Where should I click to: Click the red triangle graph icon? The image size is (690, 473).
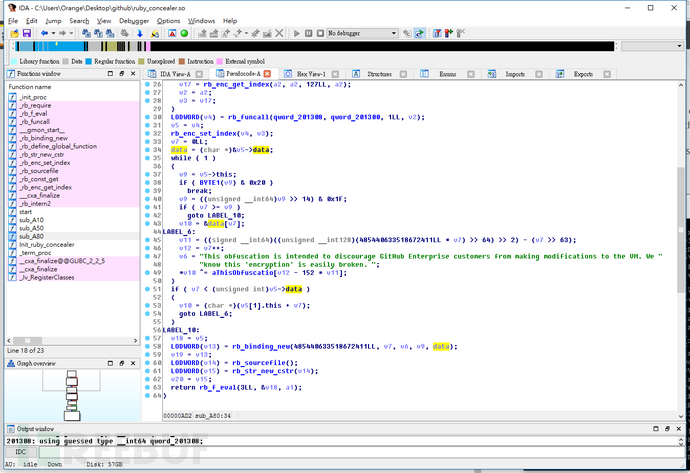click(x=172, y=33)
